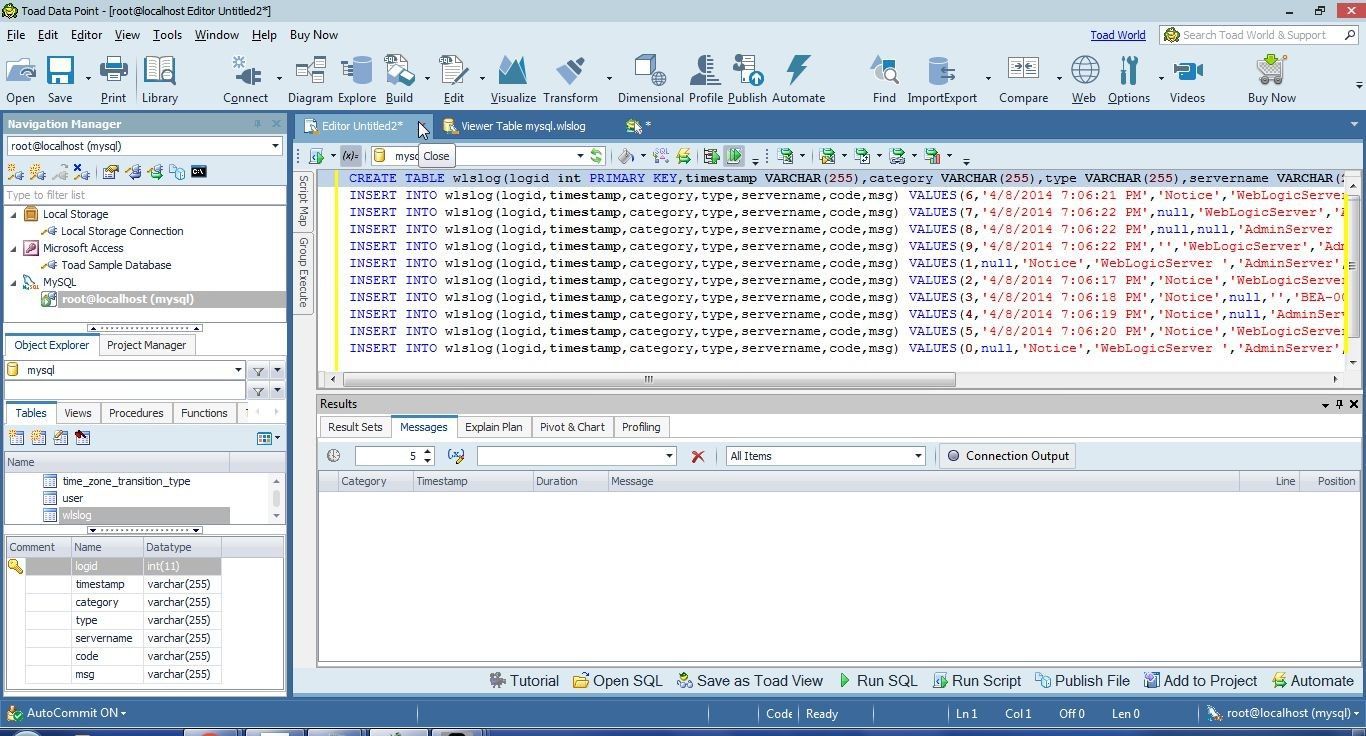Screen dimensions: 1366x736
Task: Collapse the Local Storage tree node
Action: (13, 214)
